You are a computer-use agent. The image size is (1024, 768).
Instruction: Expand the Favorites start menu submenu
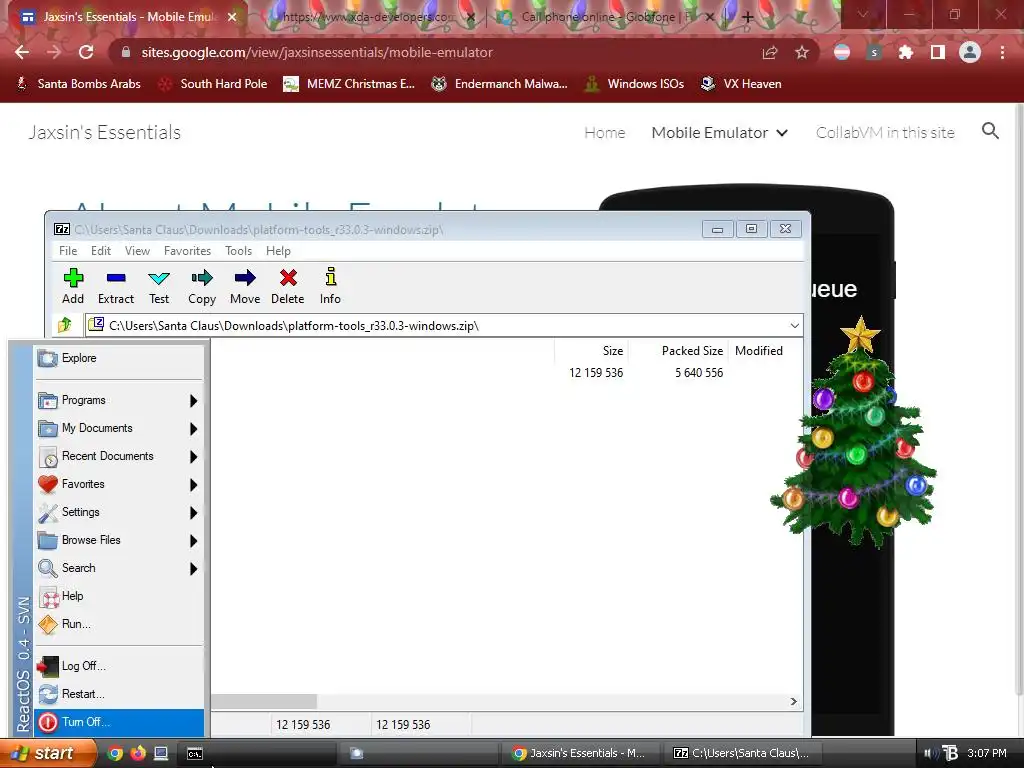click(119, 485)
